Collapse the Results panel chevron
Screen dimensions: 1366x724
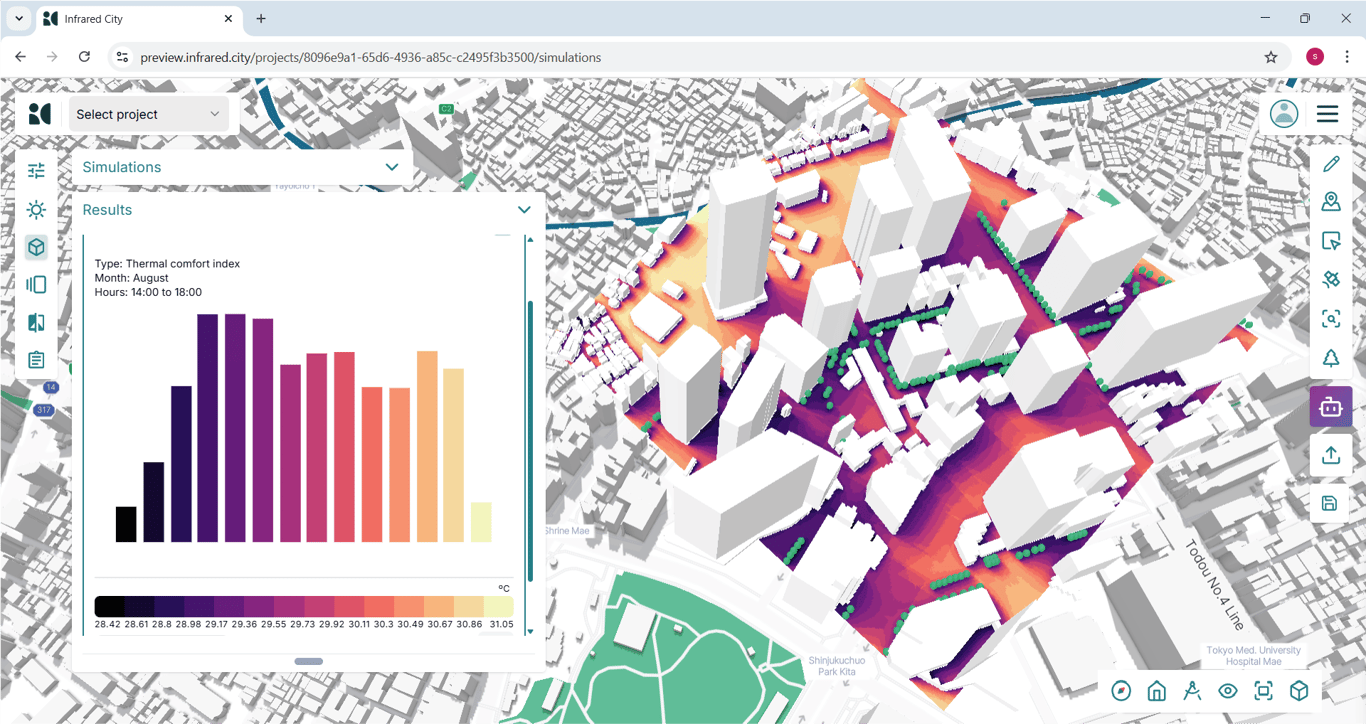pyautogui.click(x=524, y=210)
